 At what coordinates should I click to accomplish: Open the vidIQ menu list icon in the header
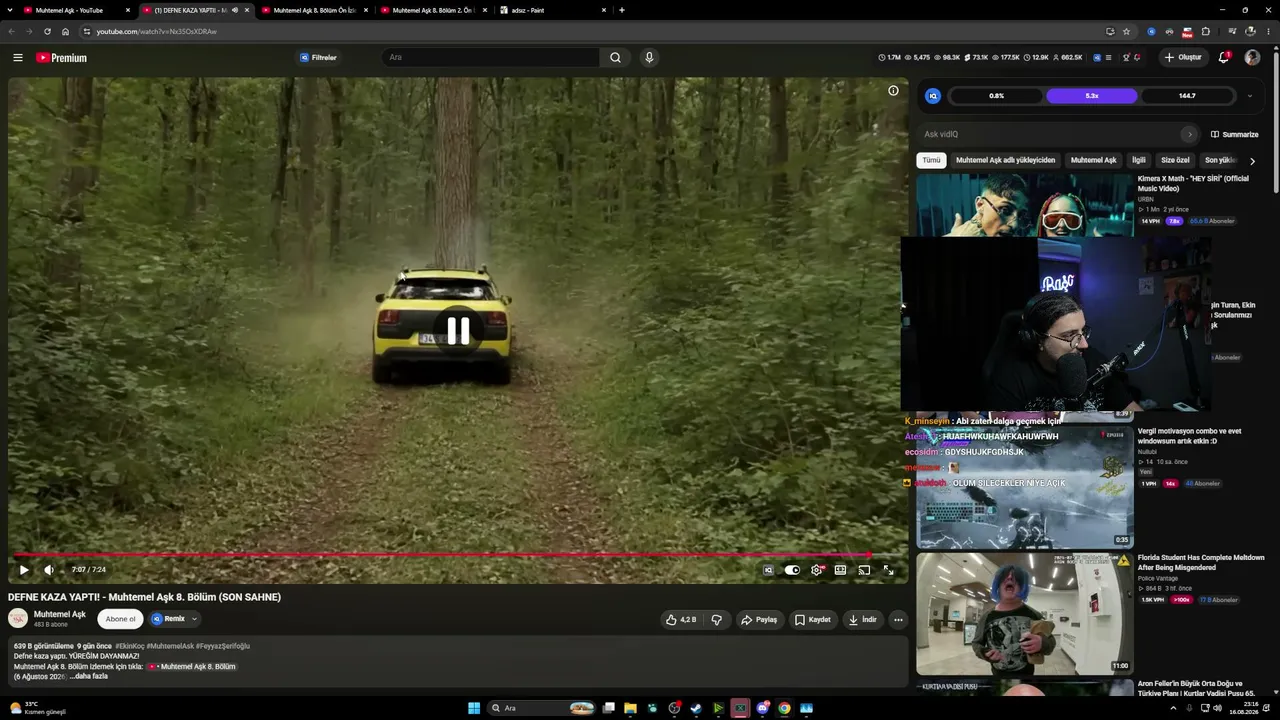pyautogui.click(x=1108, y=58)
